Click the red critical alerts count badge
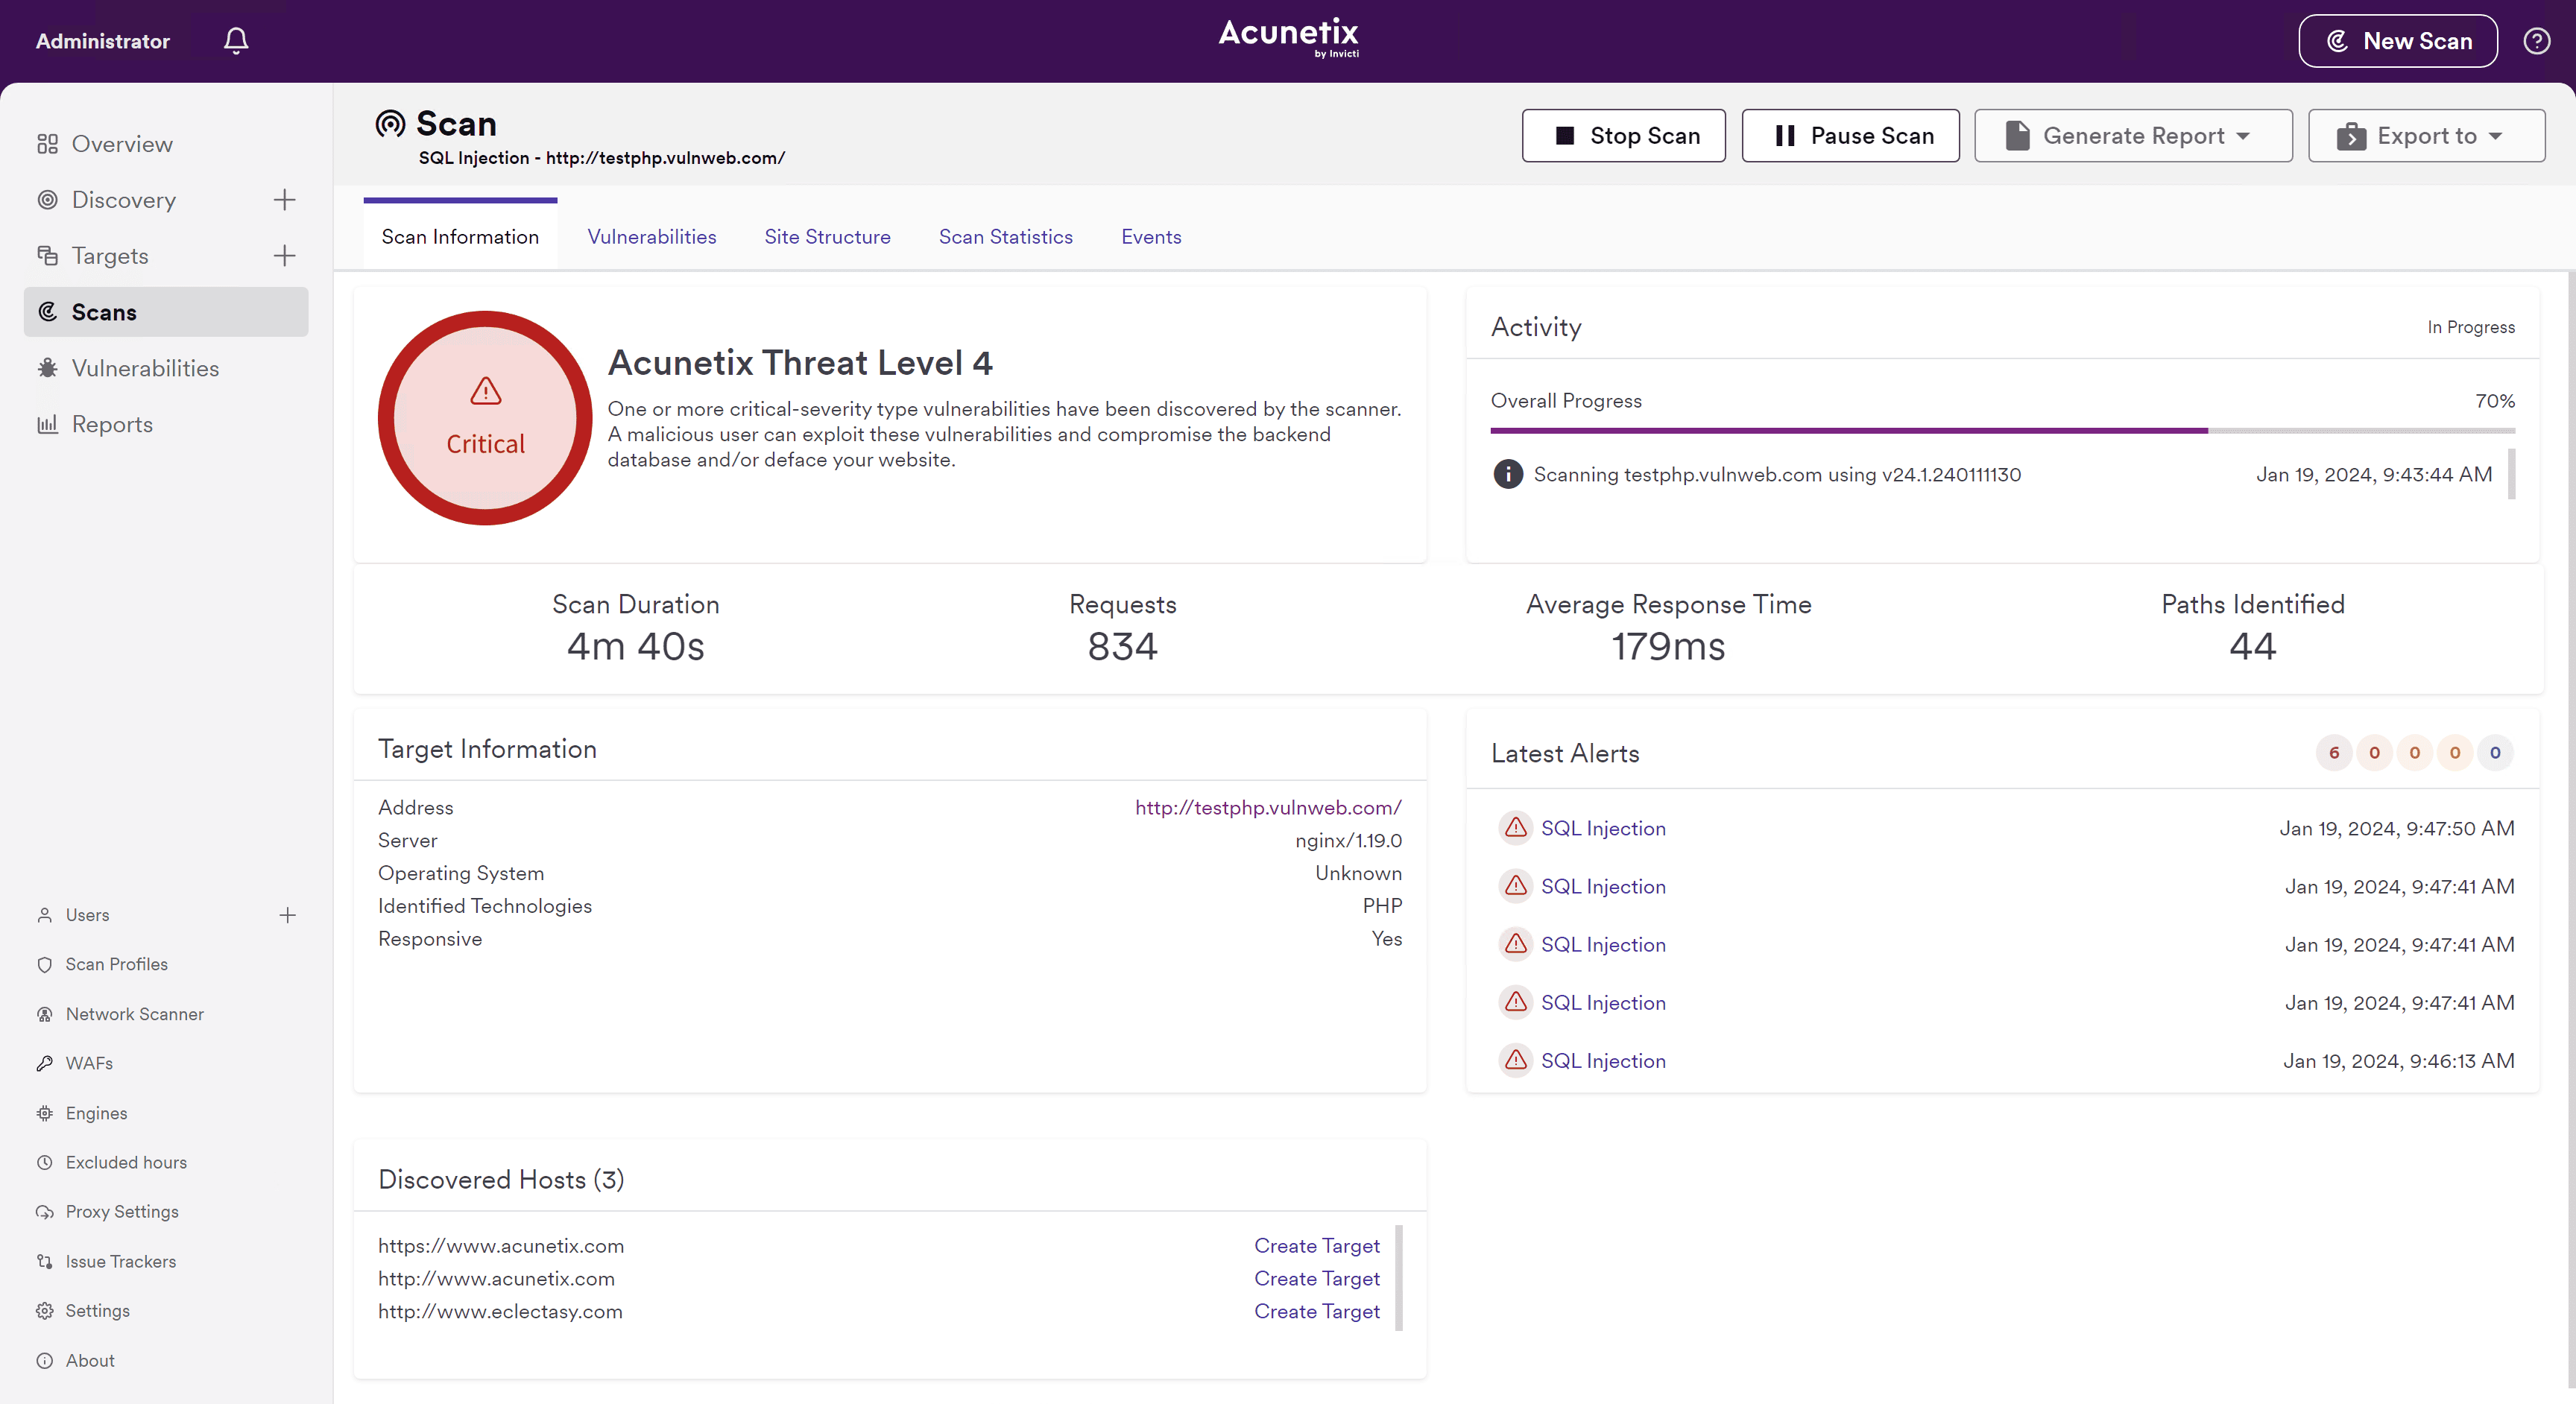 point(2333,753)
